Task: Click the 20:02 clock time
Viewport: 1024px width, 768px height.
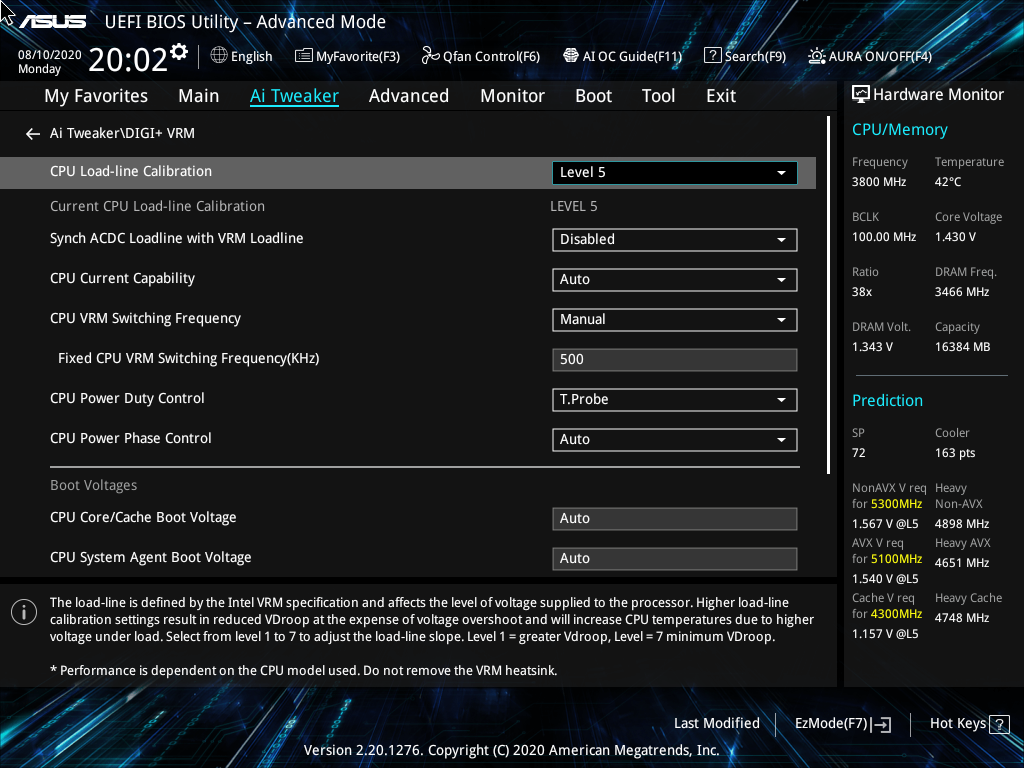Action: [x=128, y=60]
